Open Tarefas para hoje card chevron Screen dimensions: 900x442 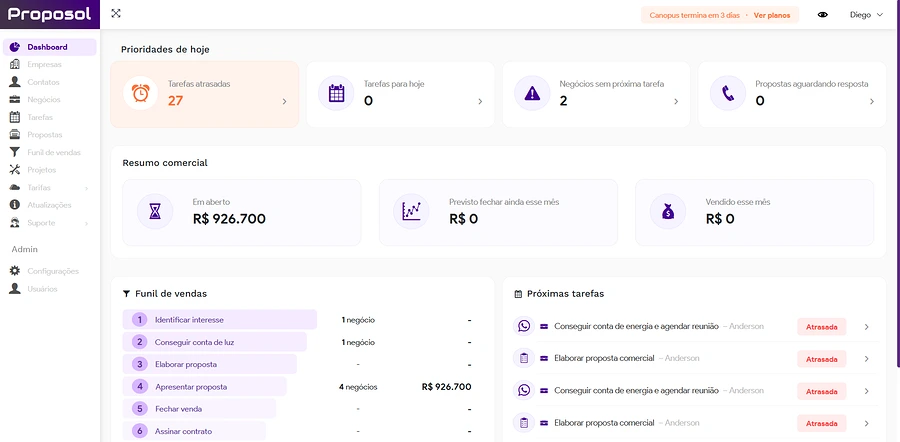tap(480, 102)
